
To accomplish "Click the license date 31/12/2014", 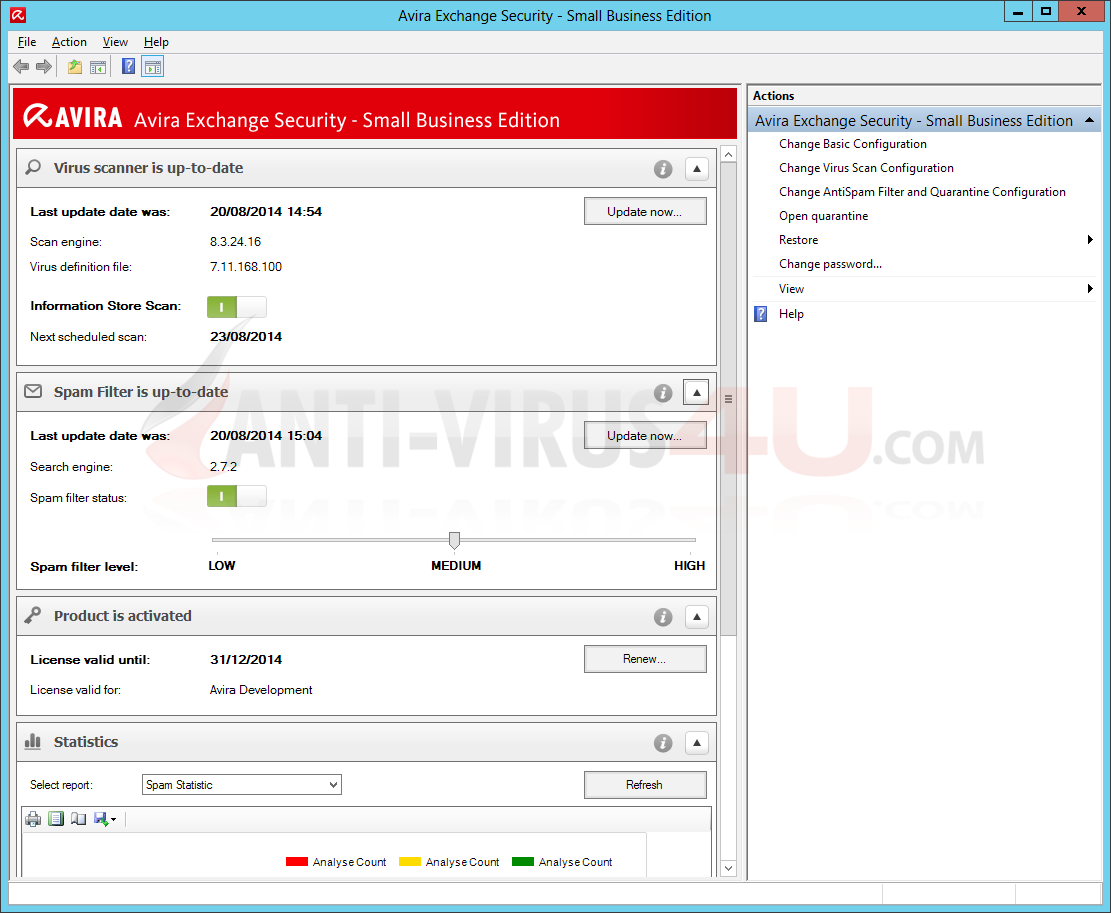I will click(246, 659).
